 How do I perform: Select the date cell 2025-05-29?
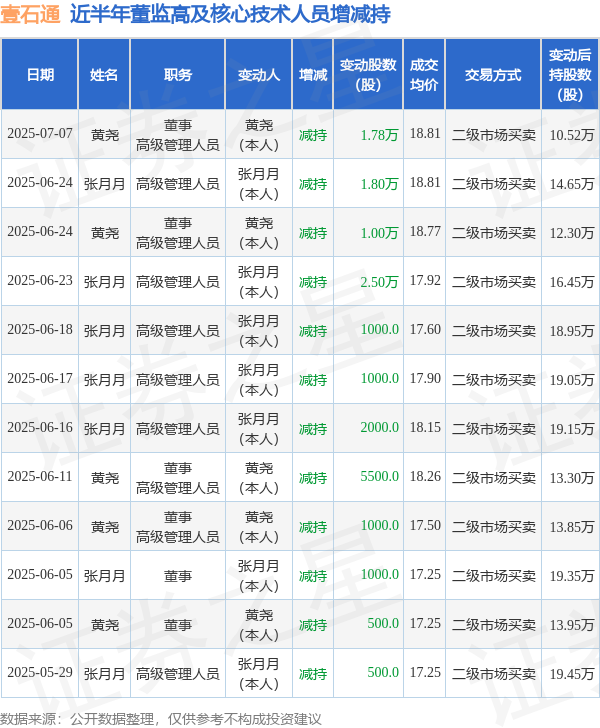[x=40, y=673]
